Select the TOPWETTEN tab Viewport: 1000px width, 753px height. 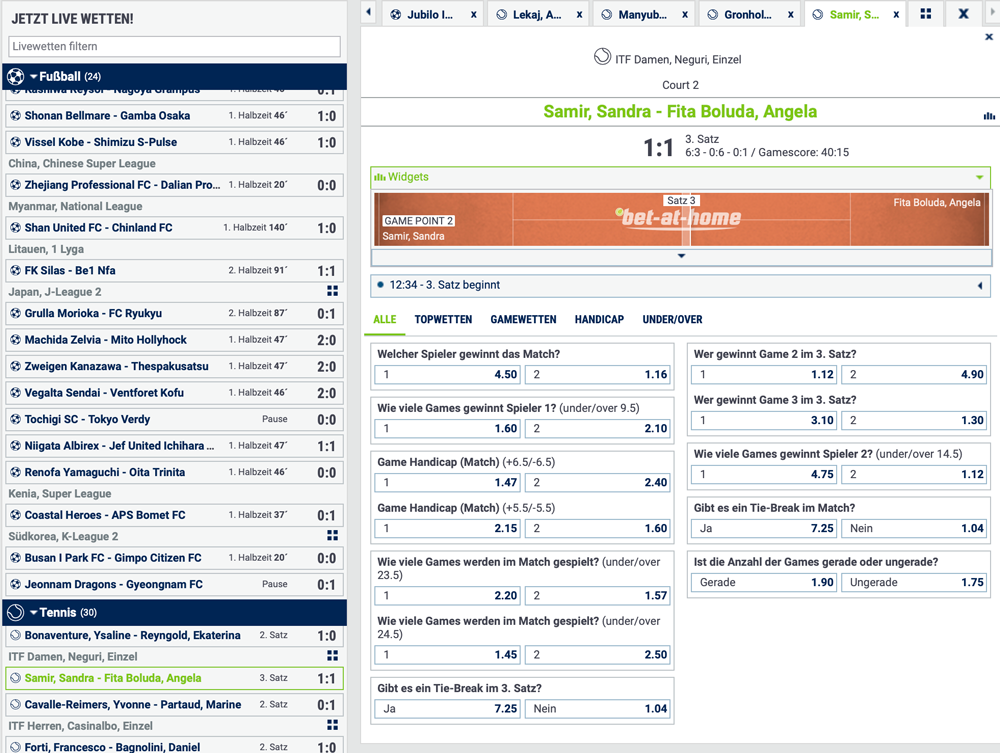(443, 319)
